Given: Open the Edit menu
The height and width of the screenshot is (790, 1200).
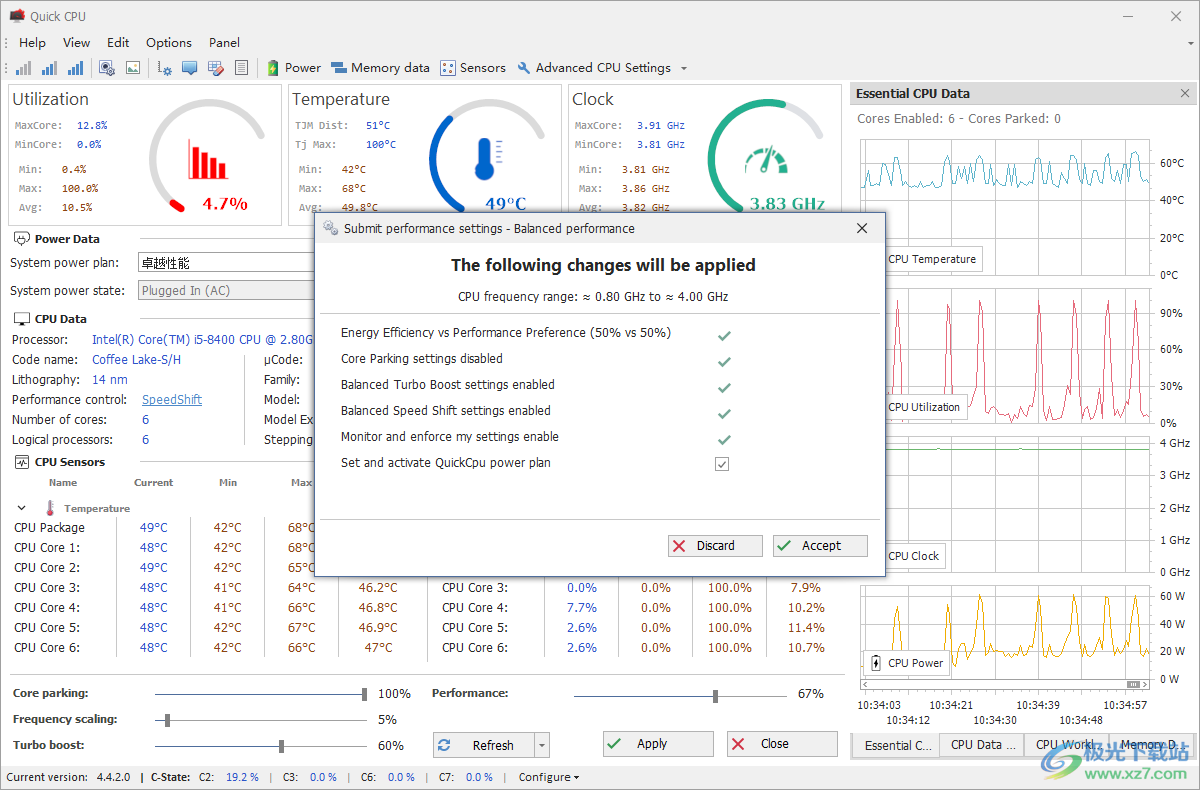Looking at the screenshot, I should [118, 42].
